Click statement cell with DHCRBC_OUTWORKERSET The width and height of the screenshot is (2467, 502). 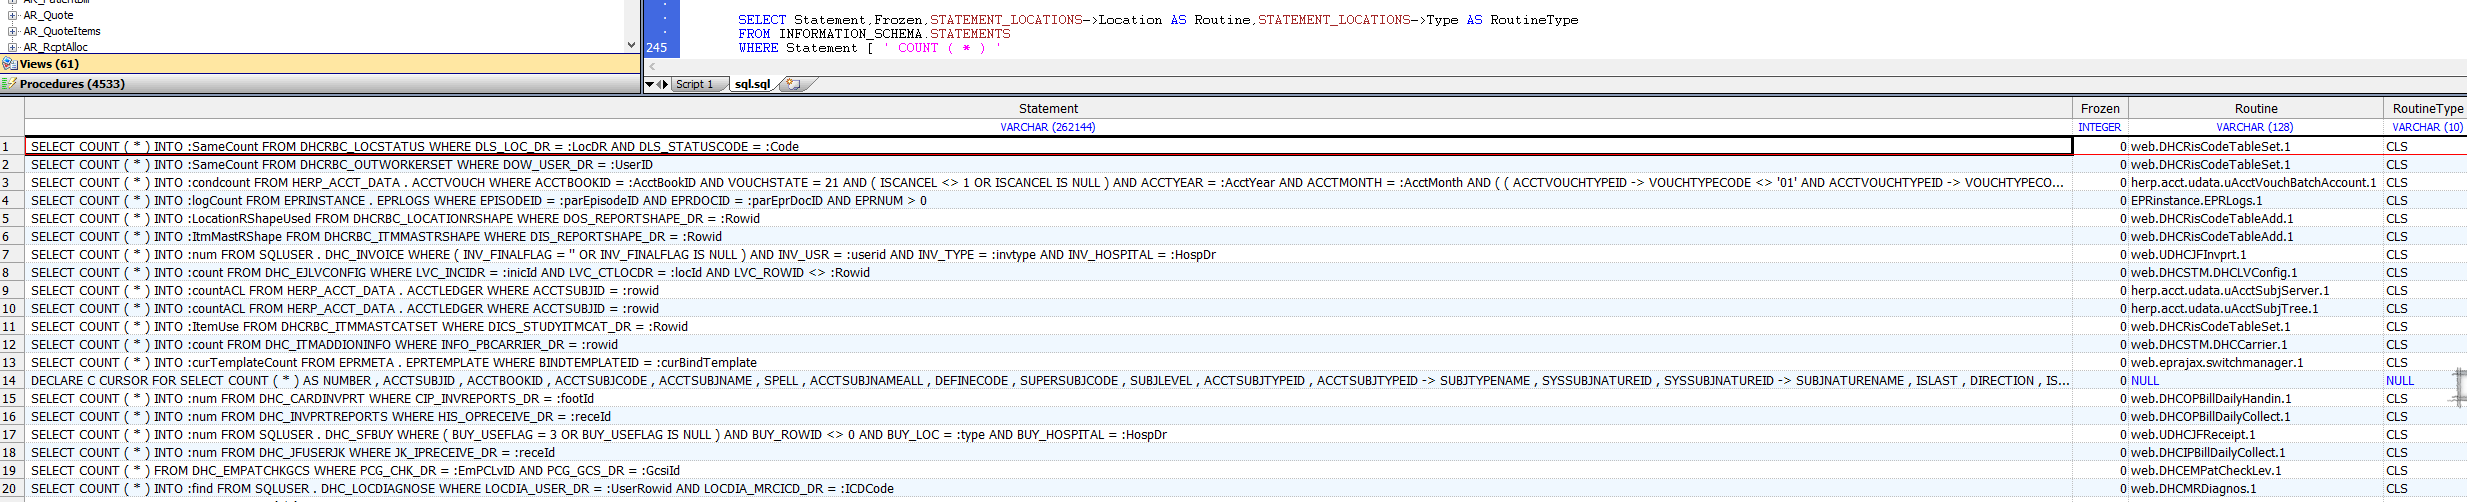pos(1048,165)
